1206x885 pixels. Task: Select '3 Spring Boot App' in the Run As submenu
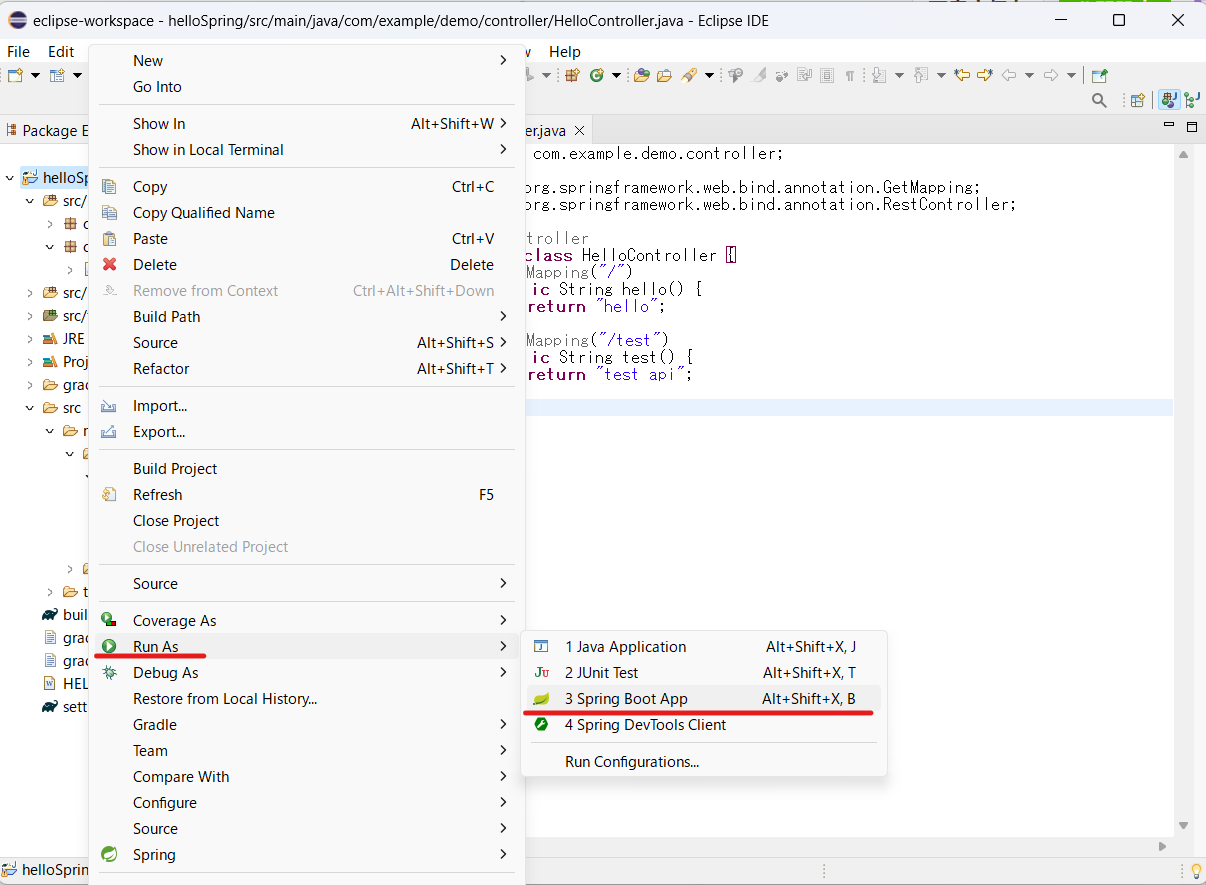[x=626, y=699]
